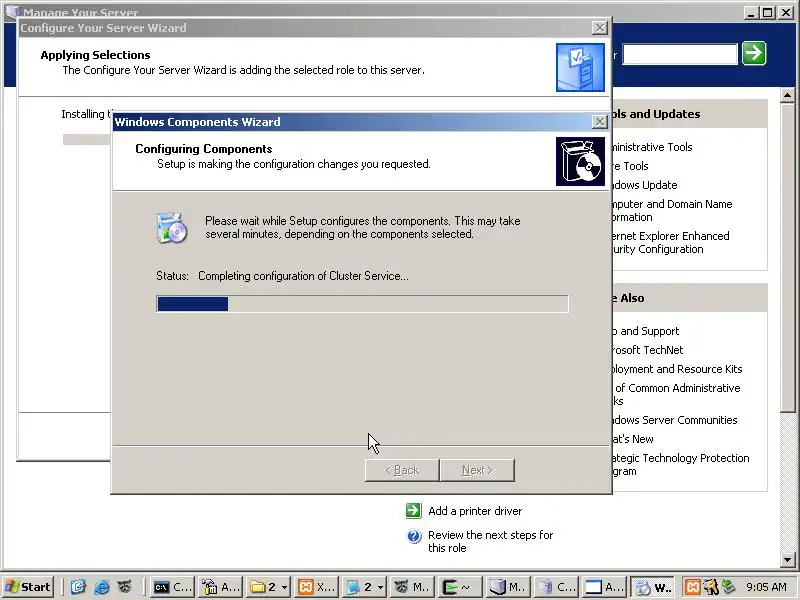This screenshot has width=800, height=600.
Task: Open Windows Server Communities link
Action: (x=675, y=420)
